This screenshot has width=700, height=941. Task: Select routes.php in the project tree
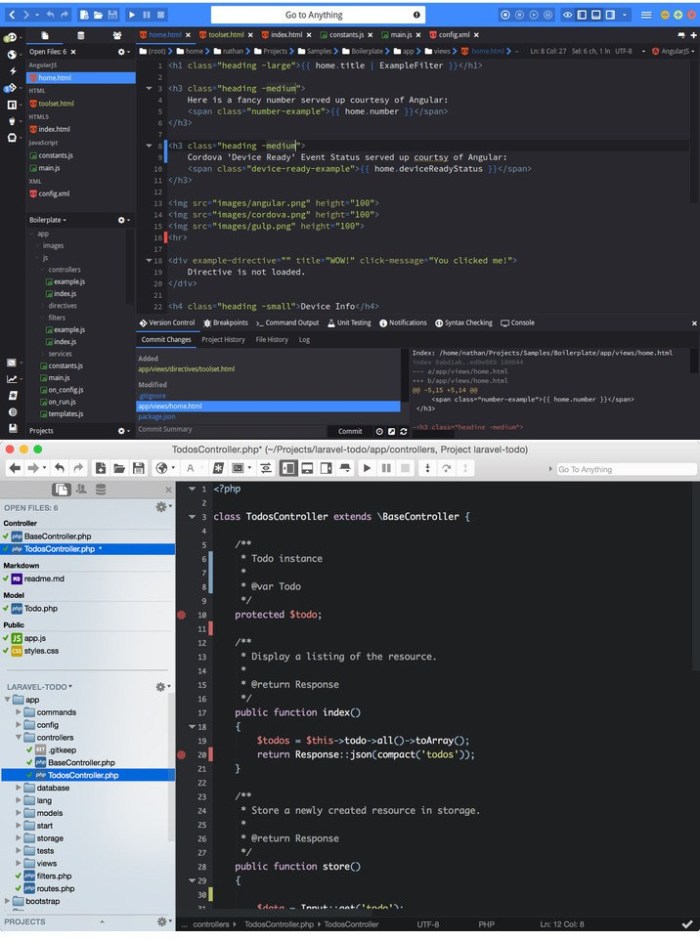(55, 888)
